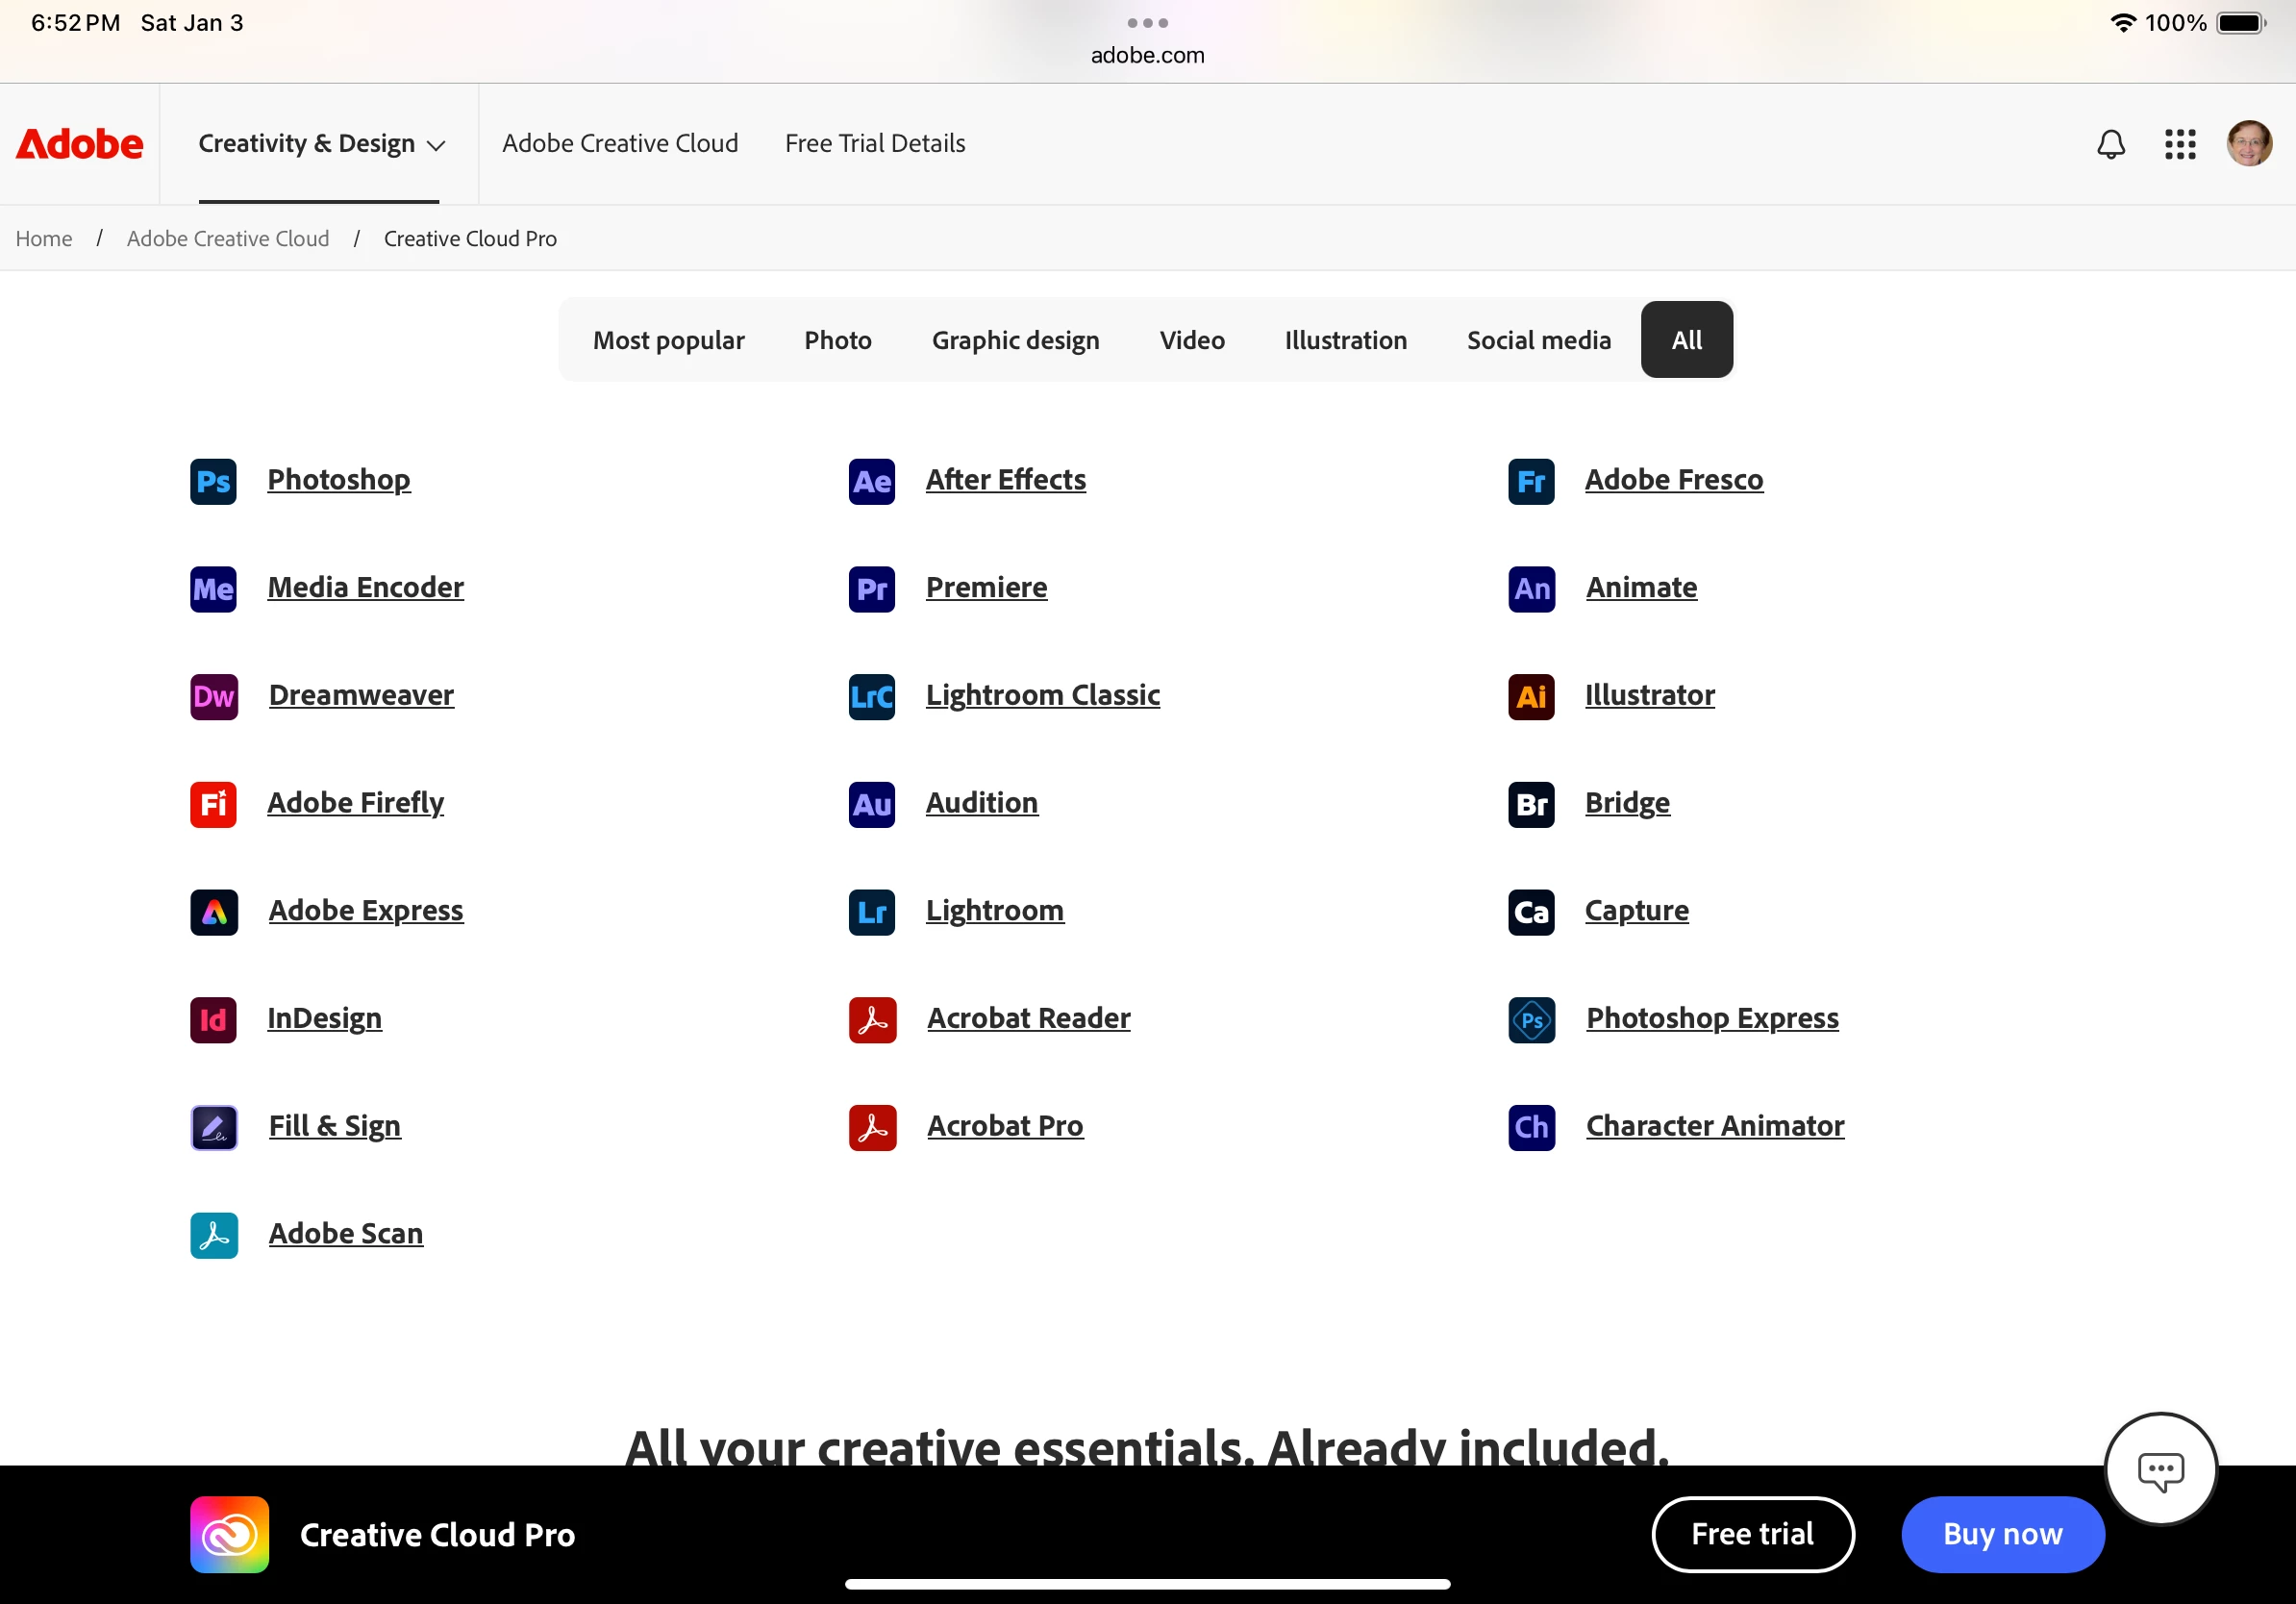Image resolution: width=2296 pixels, height=1604 pixels.
Task: Go to Adobe Creative Cloud breadcrumb
Action: (x=228, y=239)
